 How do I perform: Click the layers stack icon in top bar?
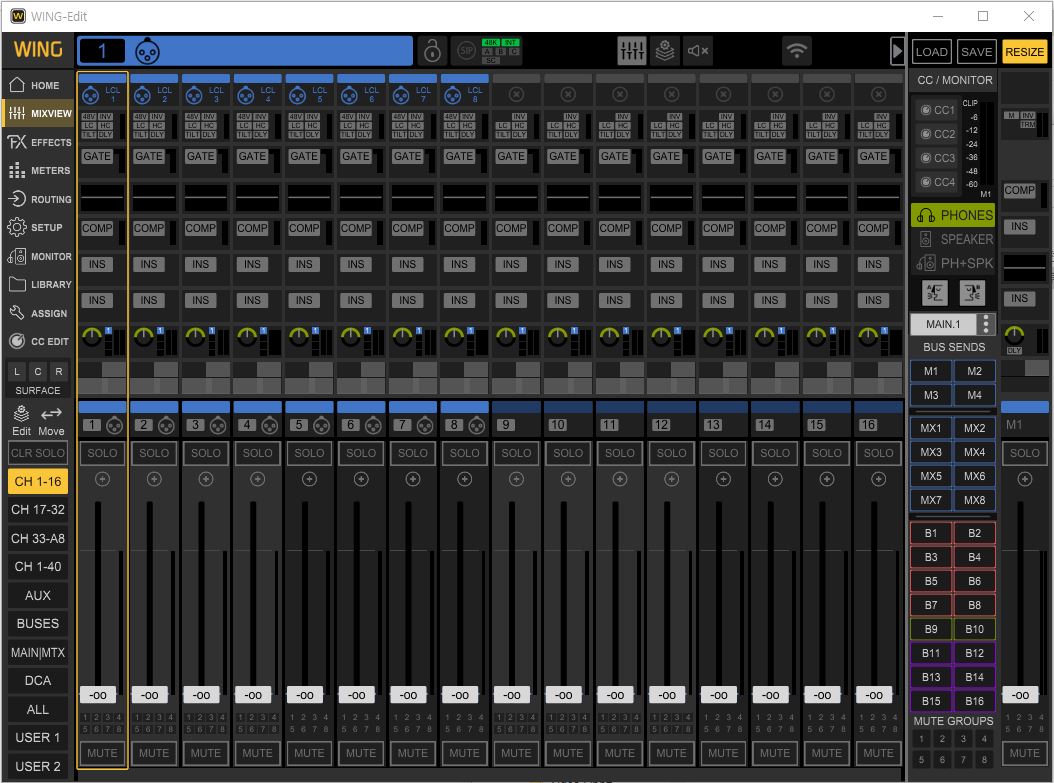tap(665, 50)
